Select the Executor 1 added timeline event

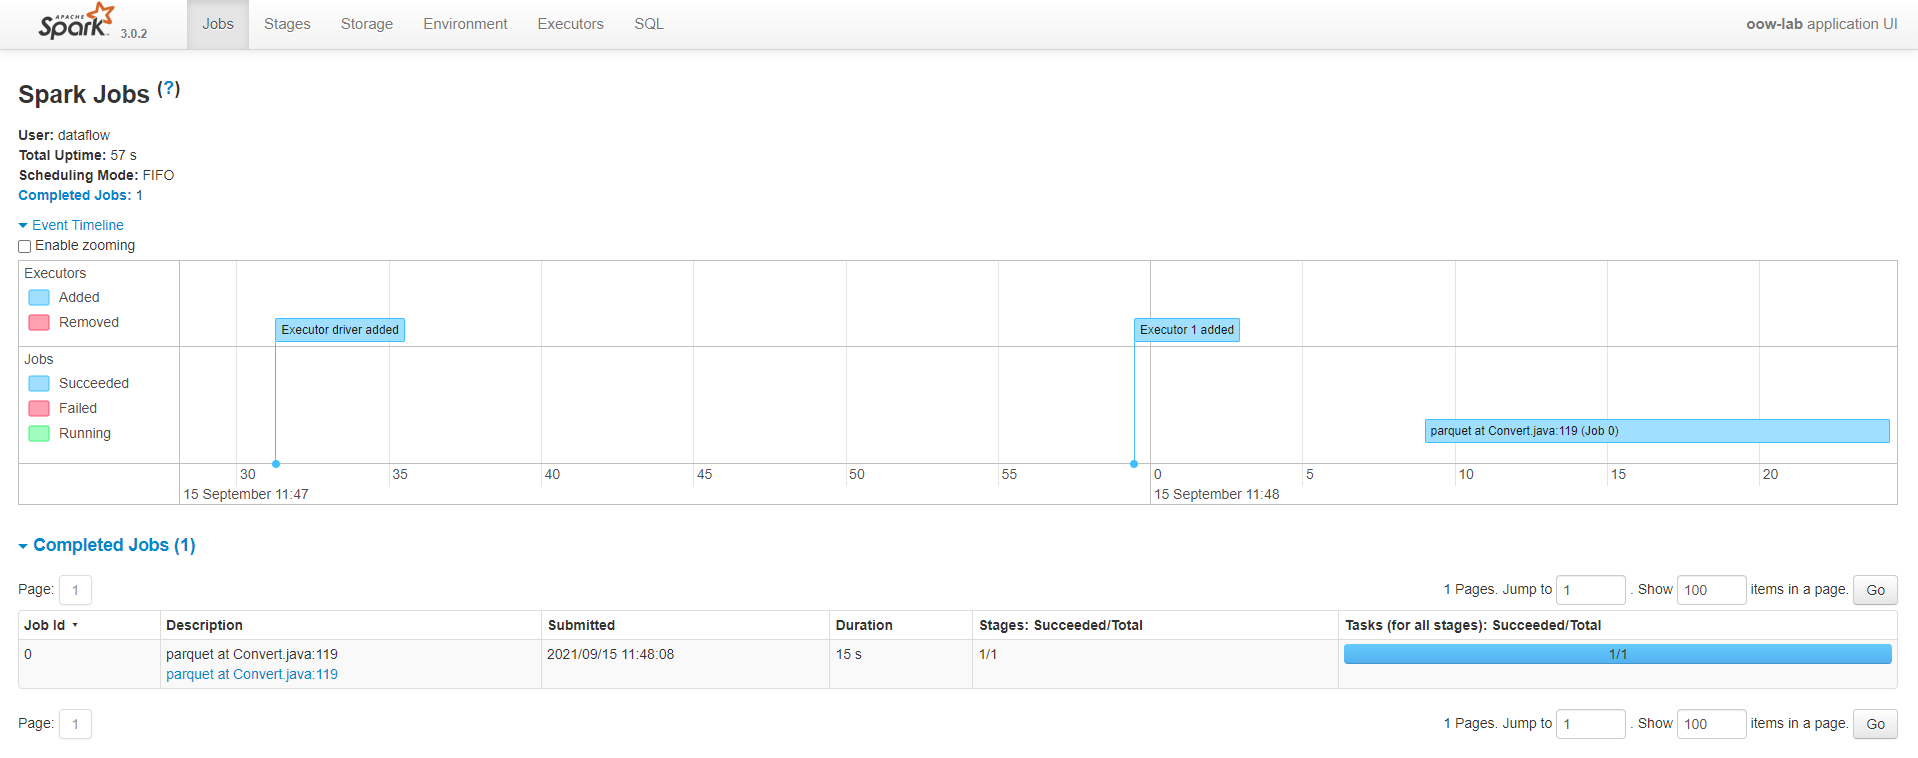coord(1187,330)
